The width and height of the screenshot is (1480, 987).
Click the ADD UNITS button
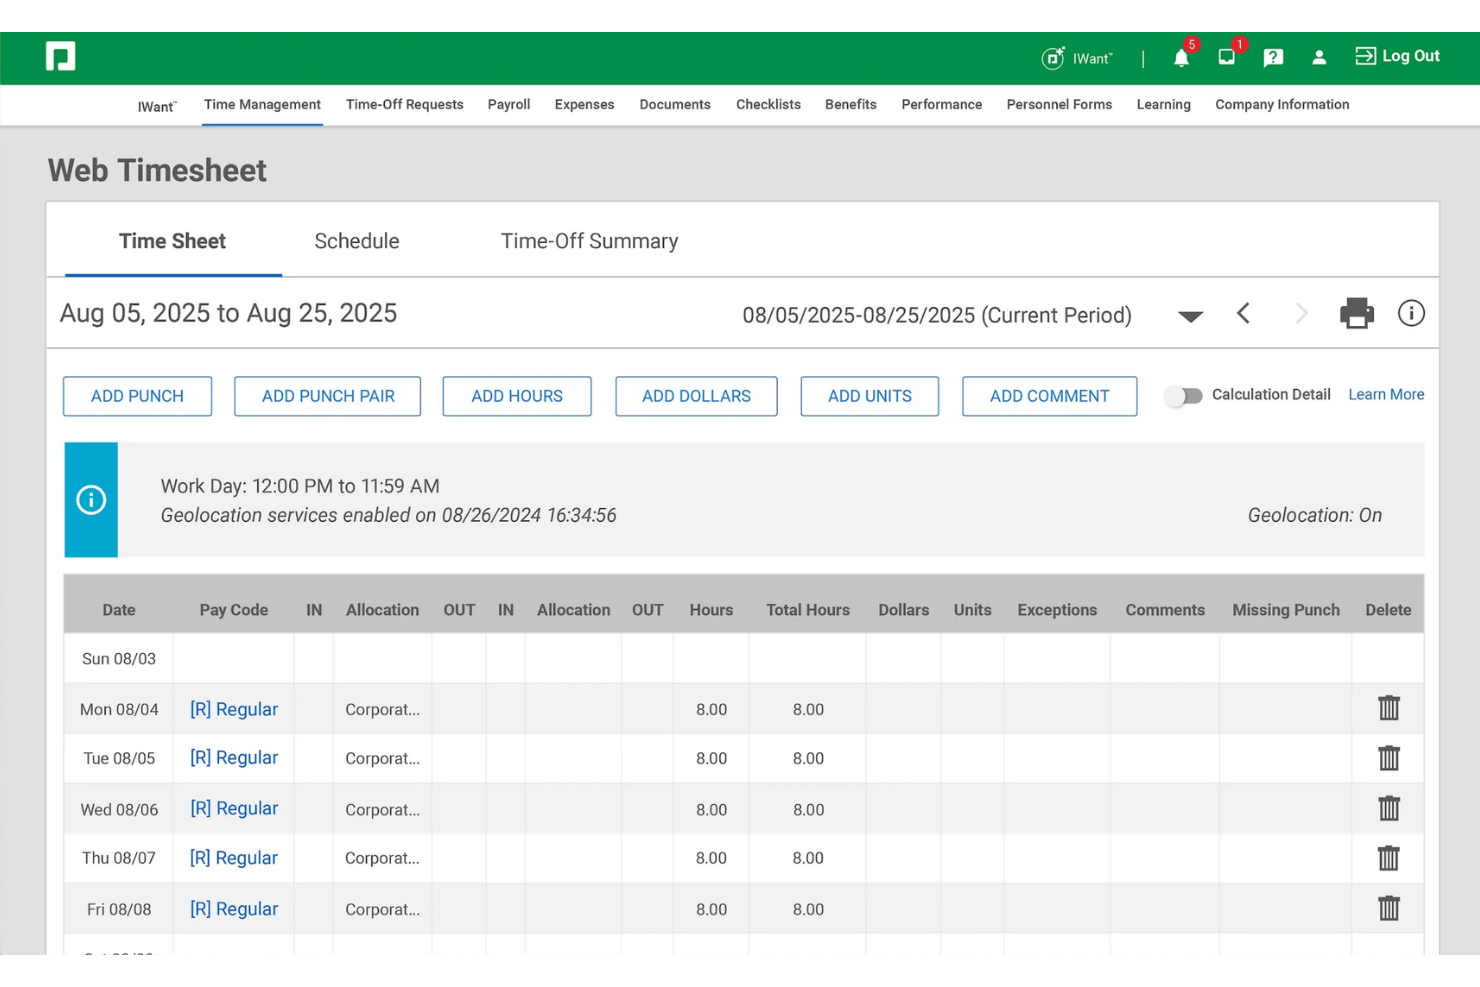(870, 396)
